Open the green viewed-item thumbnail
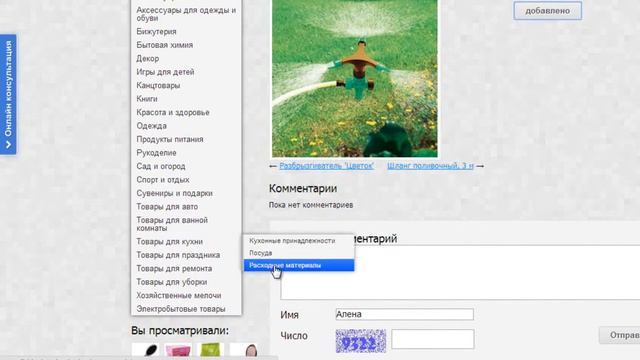Screen dimensions: 640x360 coord(211,350)
